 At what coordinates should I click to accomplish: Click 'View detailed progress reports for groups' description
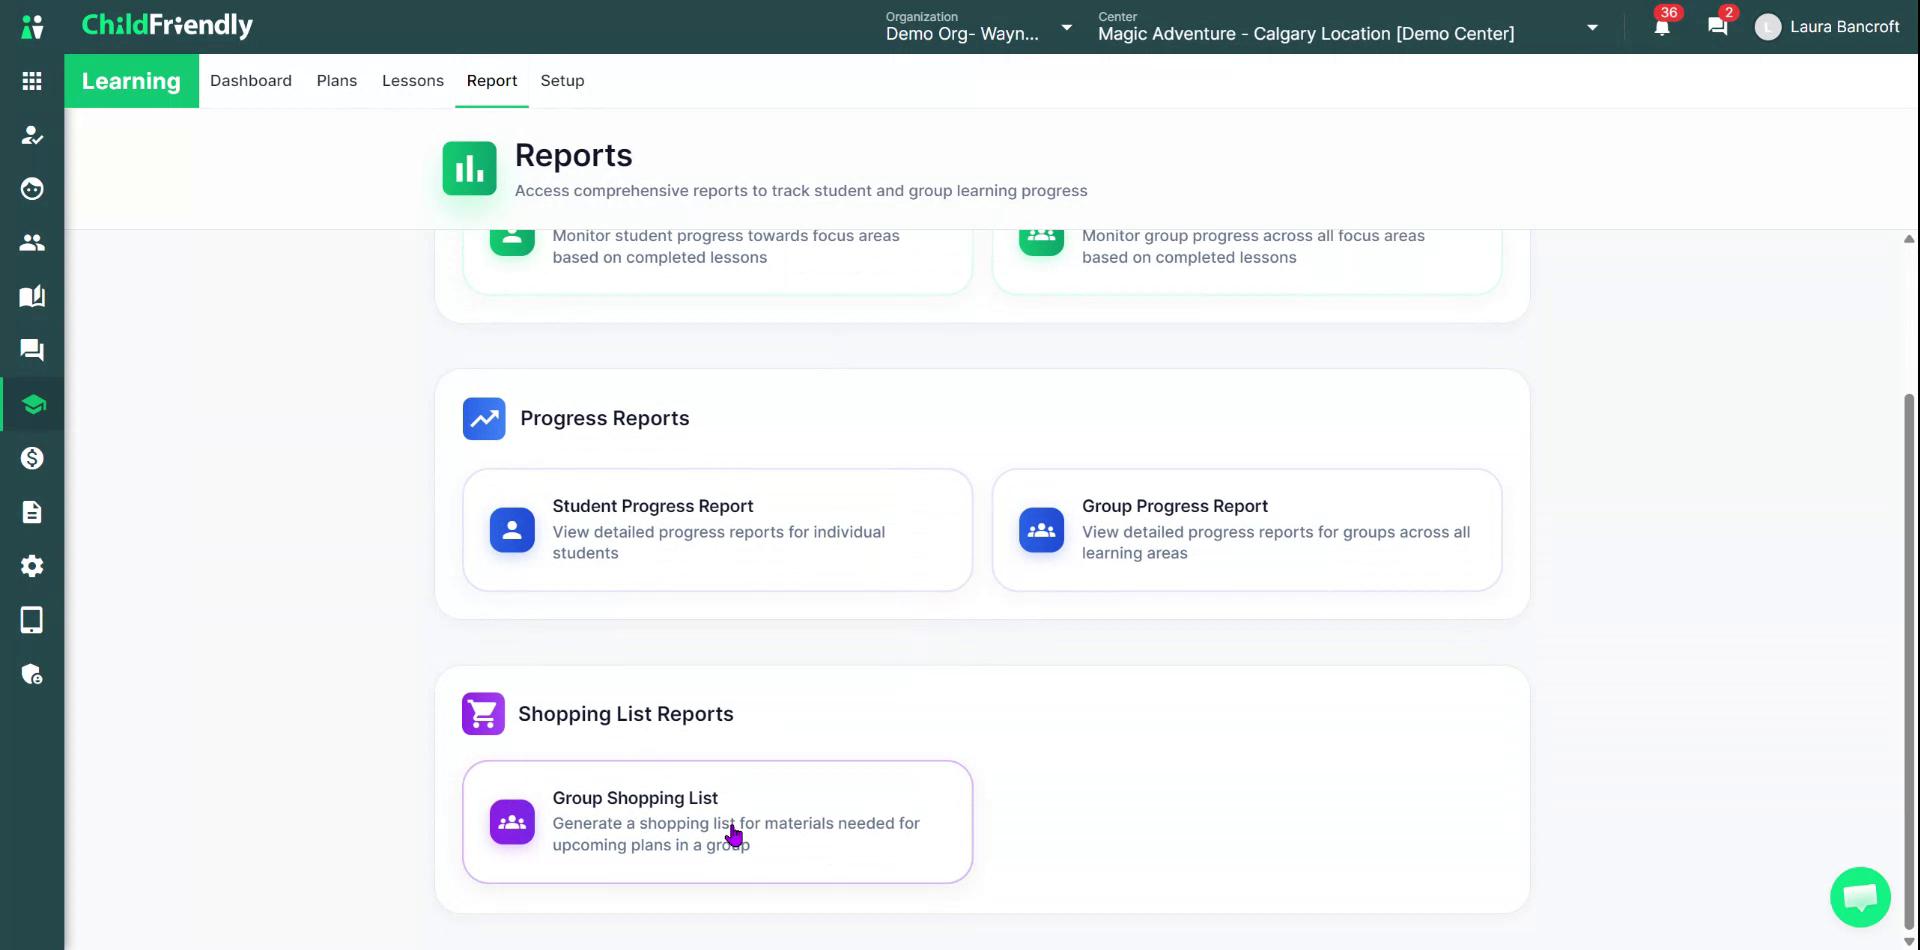point(1276,542)
